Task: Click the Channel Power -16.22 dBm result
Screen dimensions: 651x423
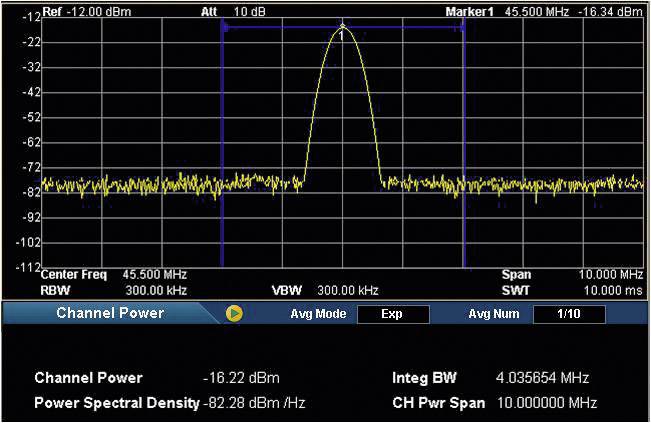Action: point(240,379)
